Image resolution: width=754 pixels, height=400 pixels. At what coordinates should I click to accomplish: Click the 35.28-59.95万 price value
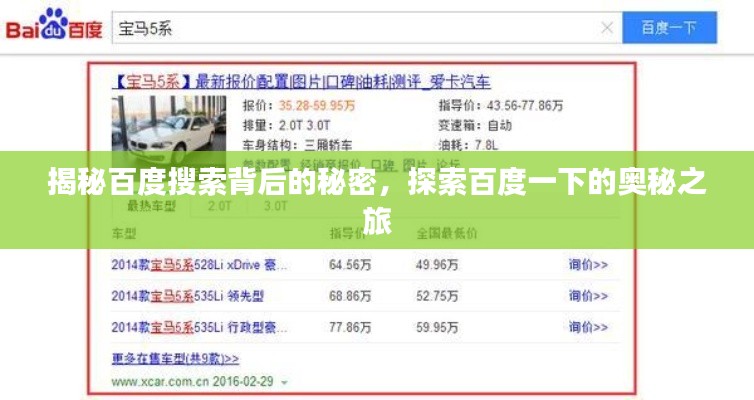coord(317,105)
